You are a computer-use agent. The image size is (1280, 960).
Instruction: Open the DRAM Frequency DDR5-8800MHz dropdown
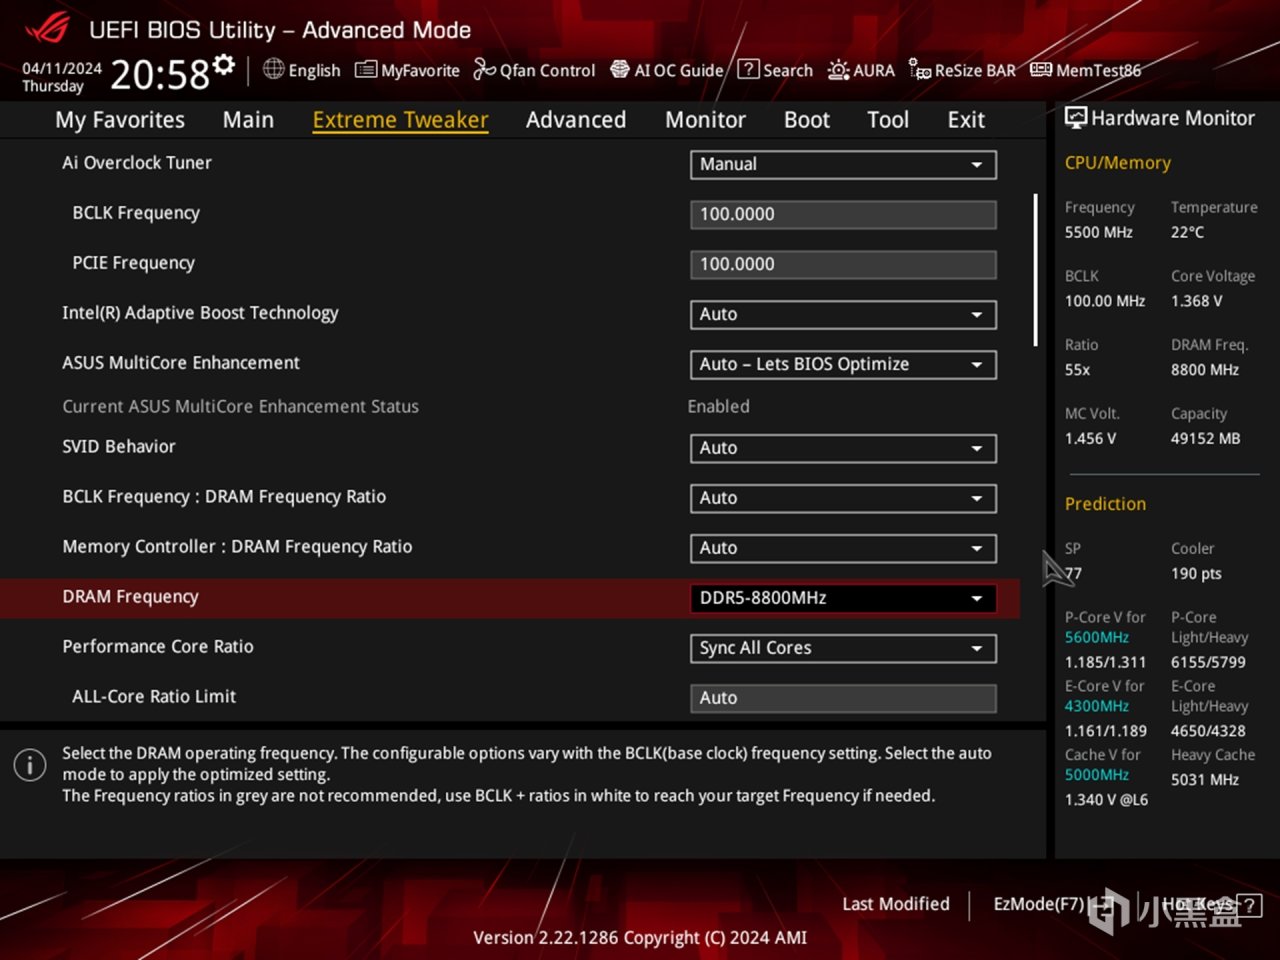tap(843, 598)
